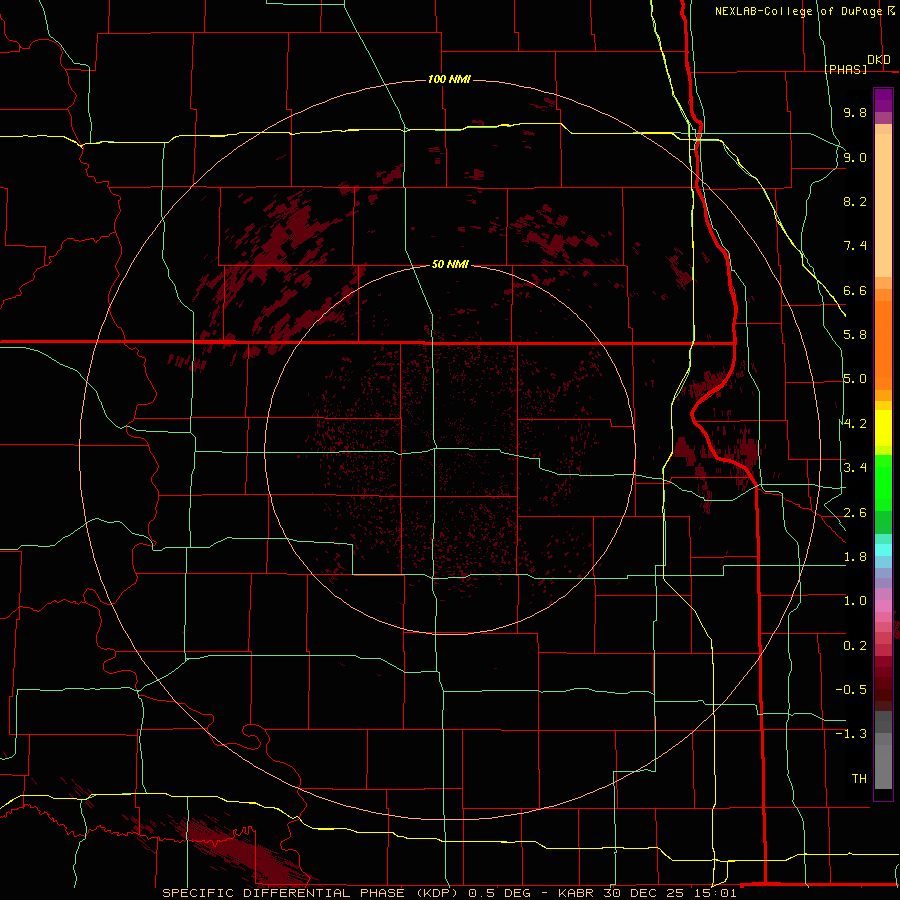Click the NEXLAB-College of DuPage credit text

pyautogui.click(x=798, y=11)
